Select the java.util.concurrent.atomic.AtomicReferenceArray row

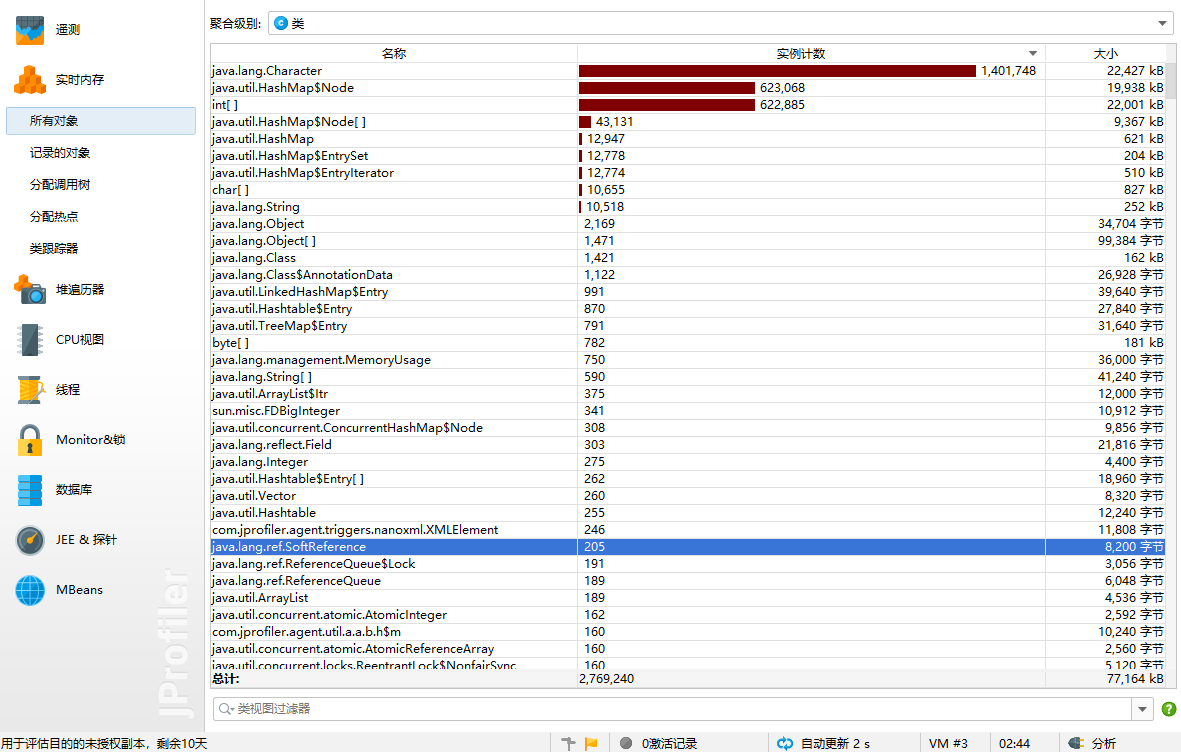tap(688, 650)
